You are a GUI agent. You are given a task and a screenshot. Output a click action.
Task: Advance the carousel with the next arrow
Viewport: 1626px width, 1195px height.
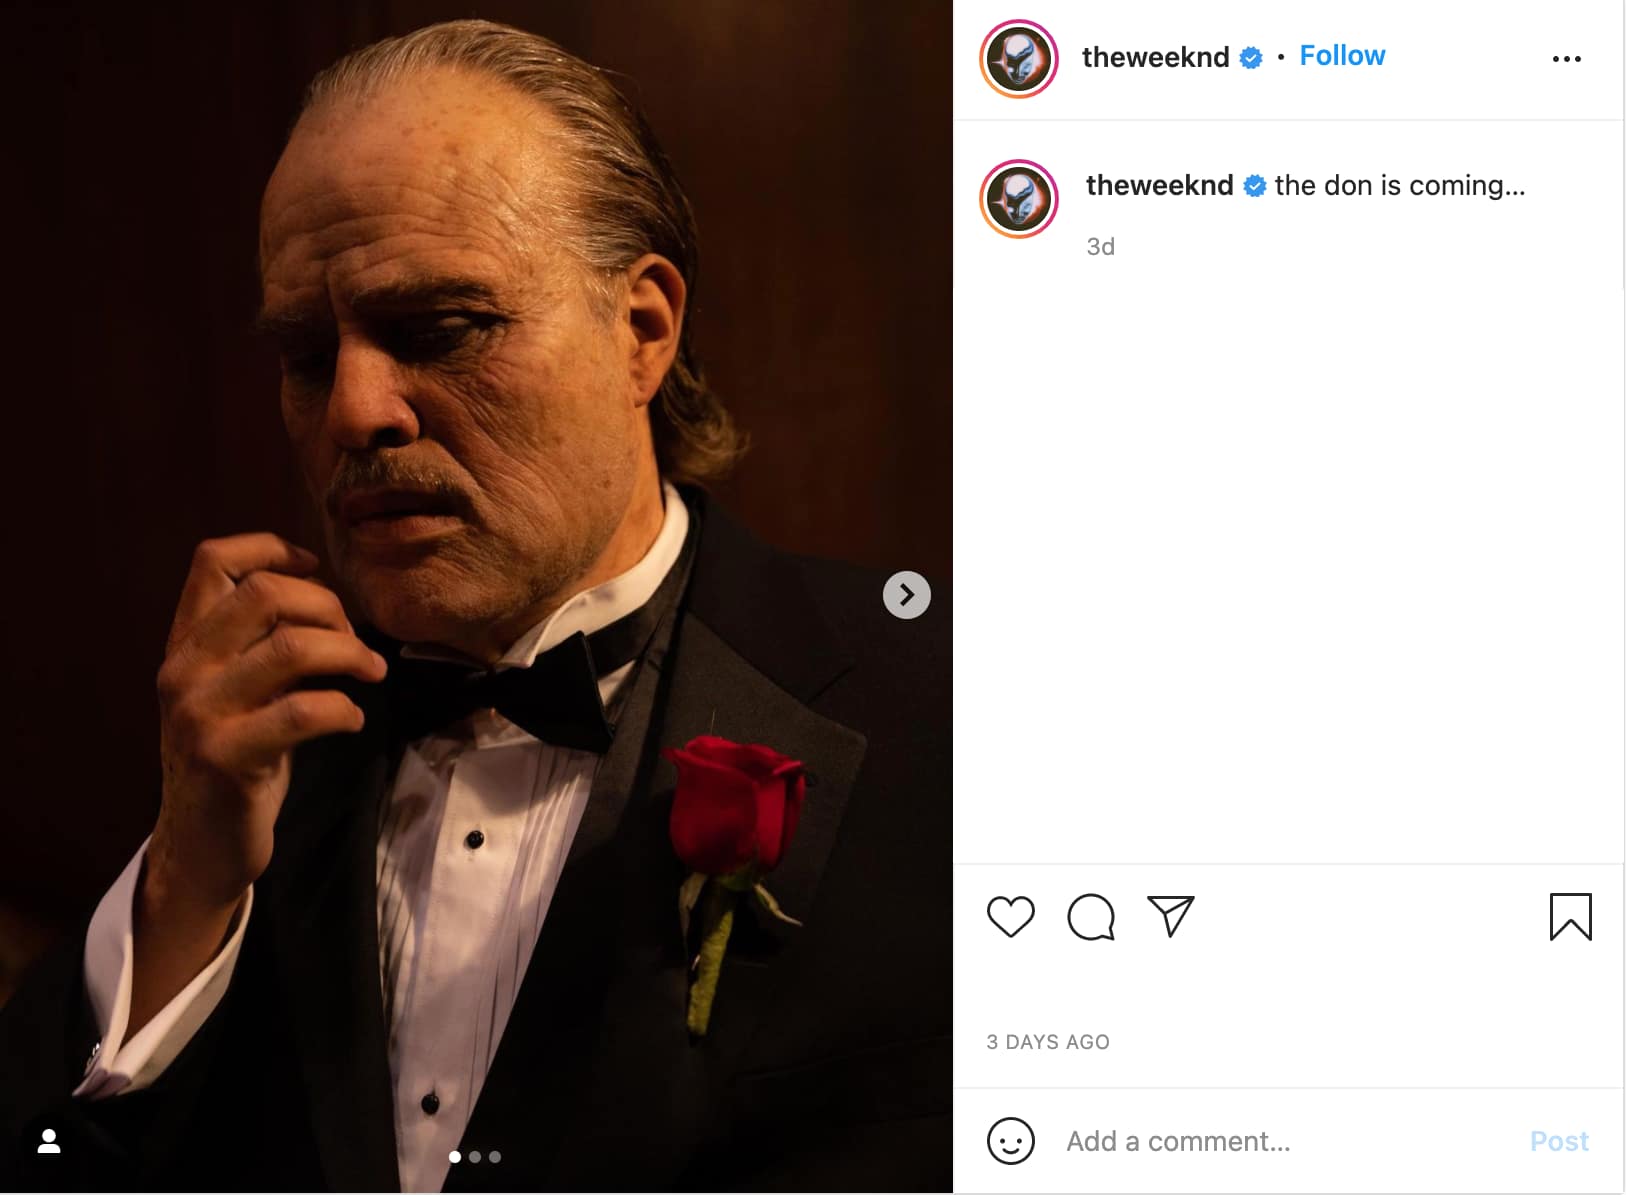click(906, 594)
